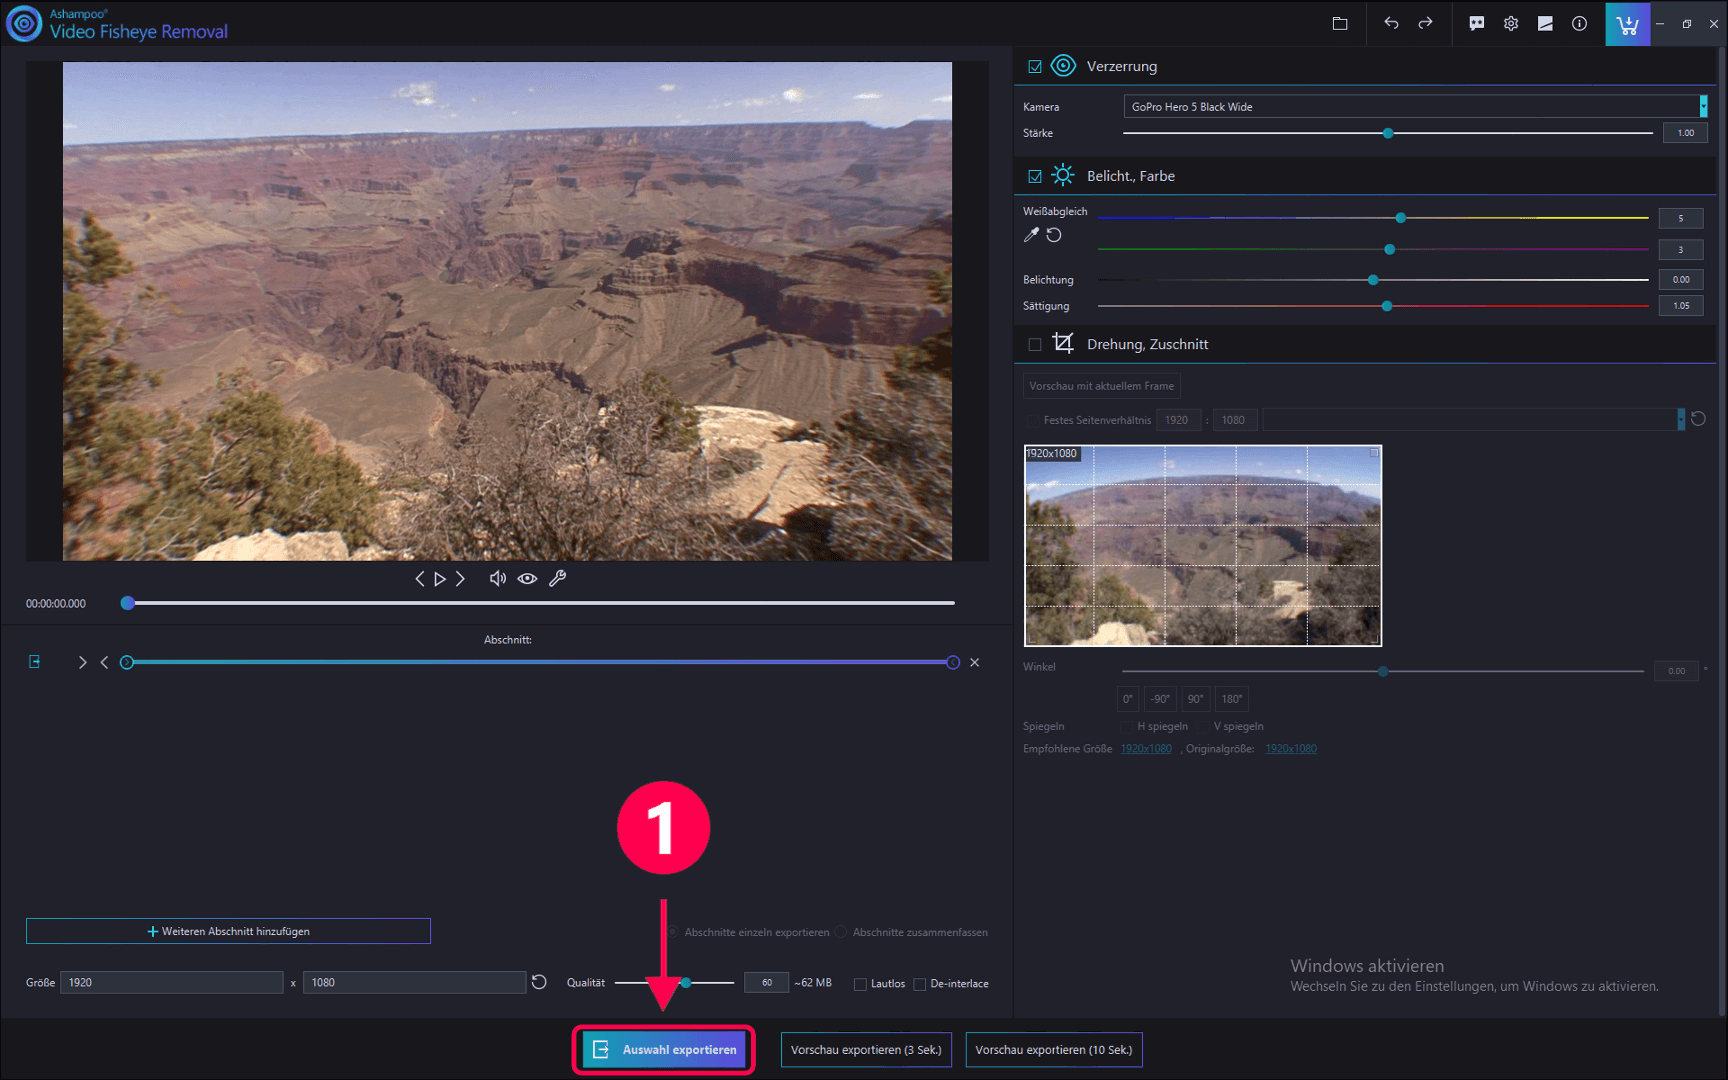Screen dimensions: 1728x1080
Task: Click the Größe height field 1080
Action: click(414, 982)
